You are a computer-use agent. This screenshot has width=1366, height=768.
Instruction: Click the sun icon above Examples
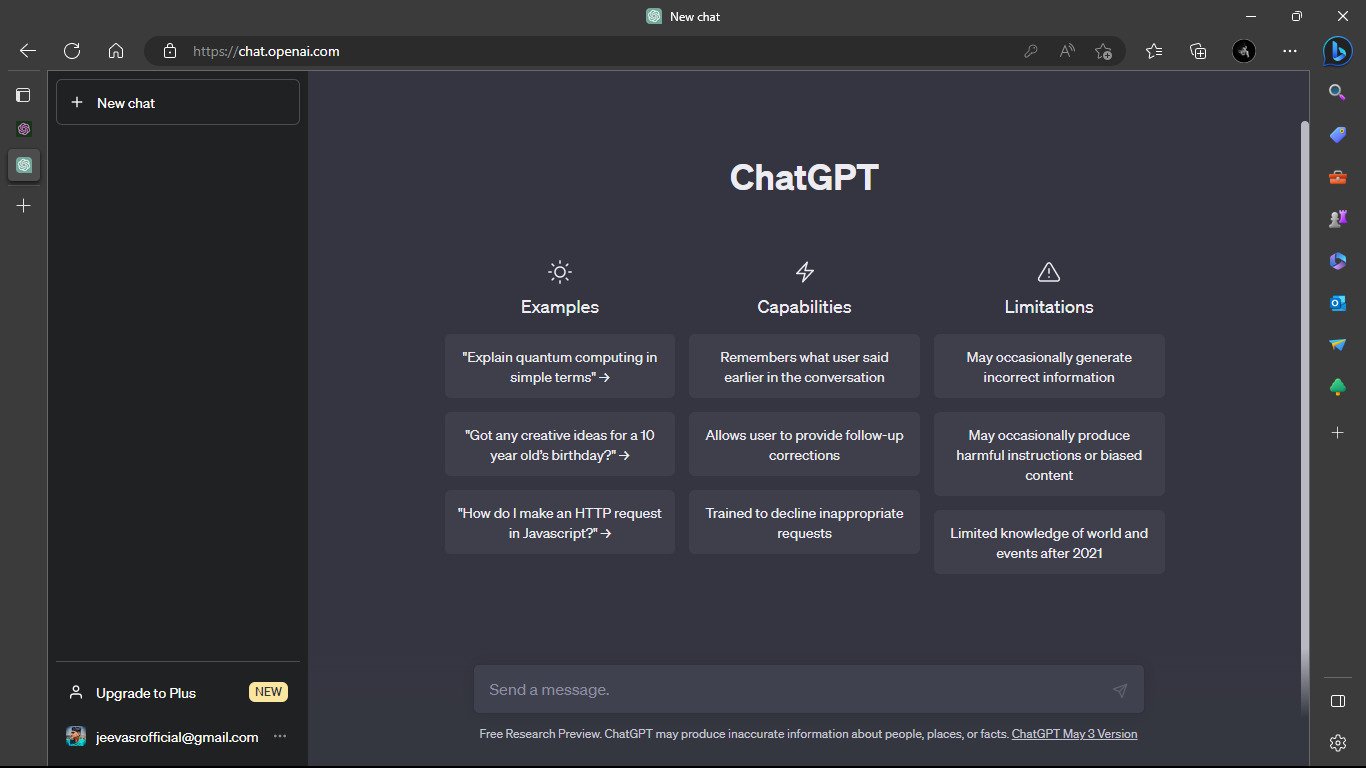click(560, 272)
